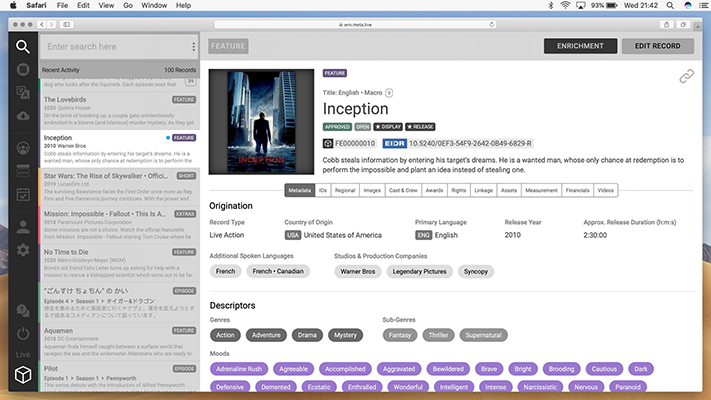Copy record link via chain-link icon
The width and height of the screenshot is (711, 400).
point(686,76)
